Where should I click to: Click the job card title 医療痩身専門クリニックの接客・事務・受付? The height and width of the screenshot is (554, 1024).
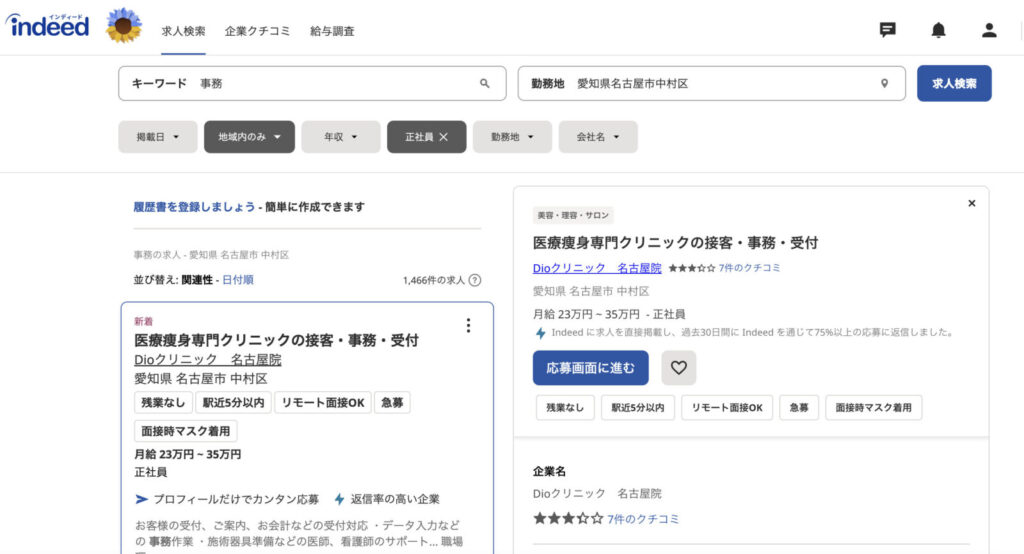276,340
